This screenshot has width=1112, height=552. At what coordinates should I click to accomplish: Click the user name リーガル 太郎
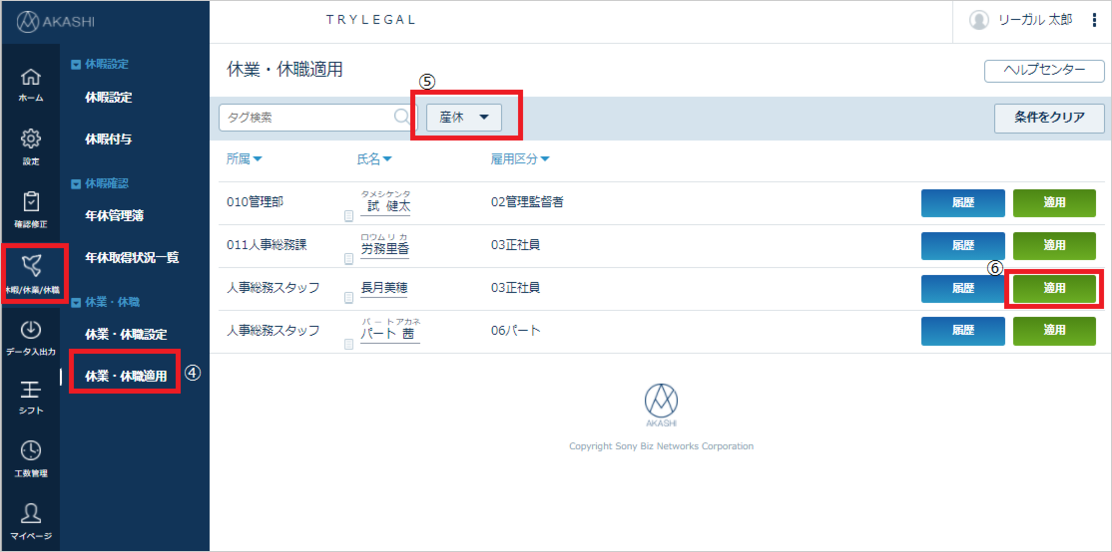pyautogui.click(x=1035, y=21)
